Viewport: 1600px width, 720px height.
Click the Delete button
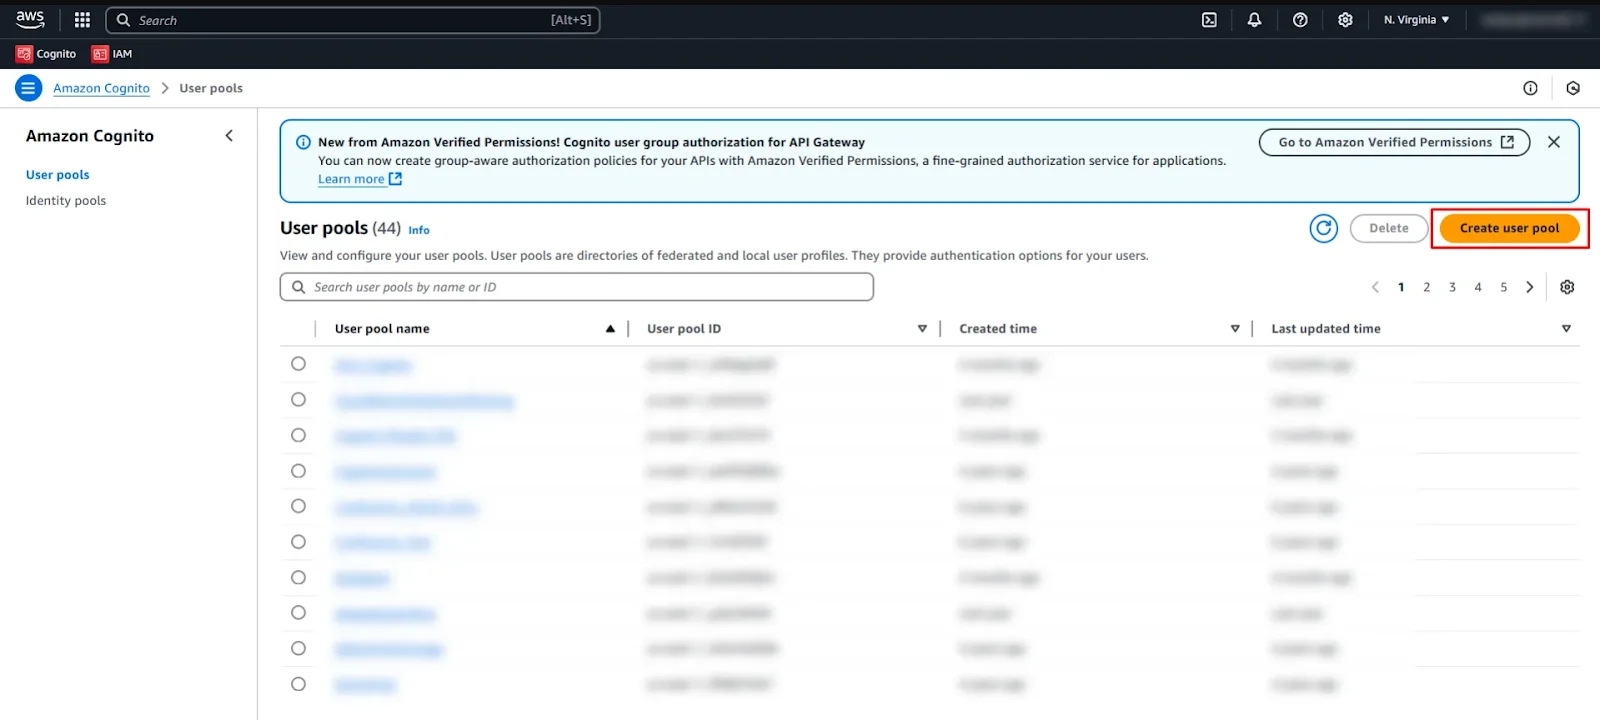click(1389, 228)
